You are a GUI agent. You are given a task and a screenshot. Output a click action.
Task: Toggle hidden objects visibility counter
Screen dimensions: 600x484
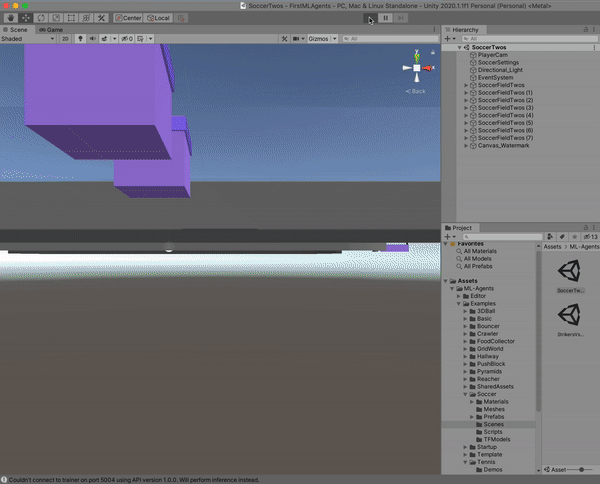tap(127, 39)
